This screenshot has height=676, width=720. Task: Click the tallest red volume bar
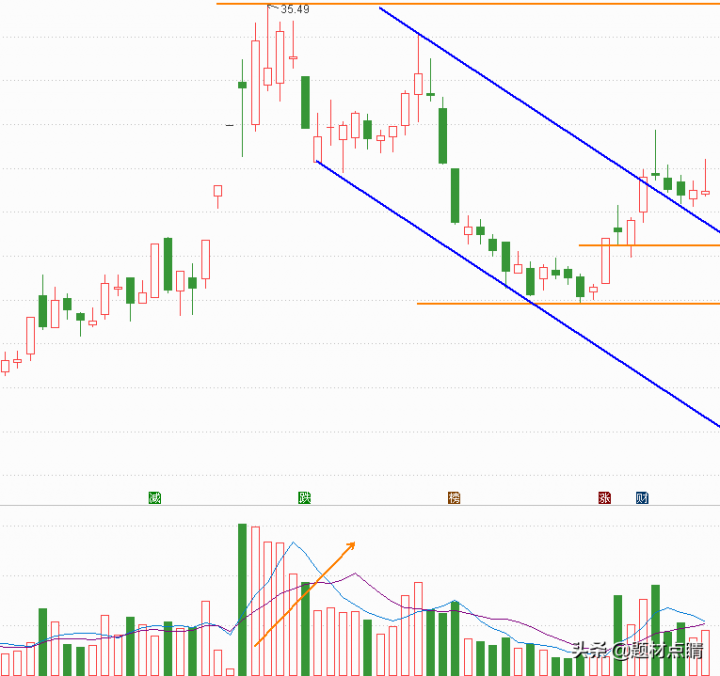255,600
